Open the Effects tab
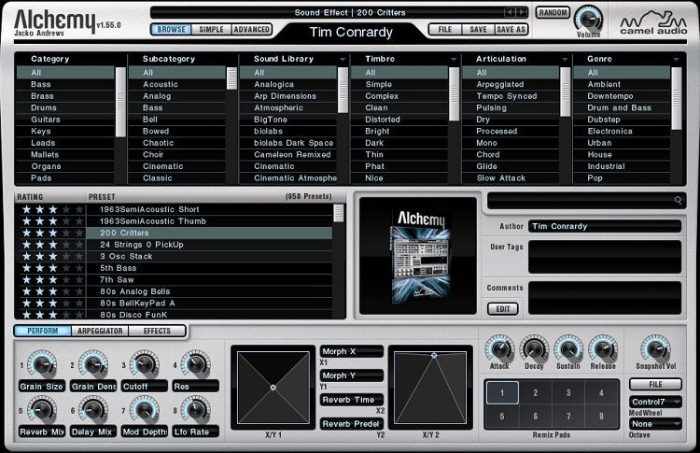 (x=156, y=331)
